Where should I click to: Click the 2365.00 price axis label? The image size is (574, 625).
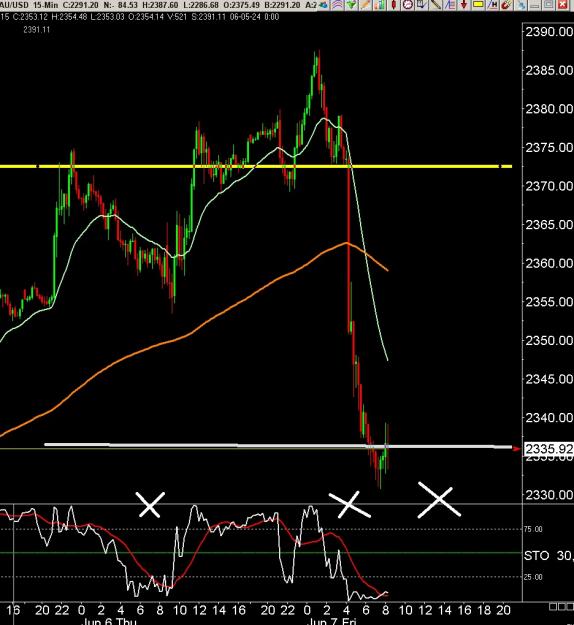pos(549,224)
